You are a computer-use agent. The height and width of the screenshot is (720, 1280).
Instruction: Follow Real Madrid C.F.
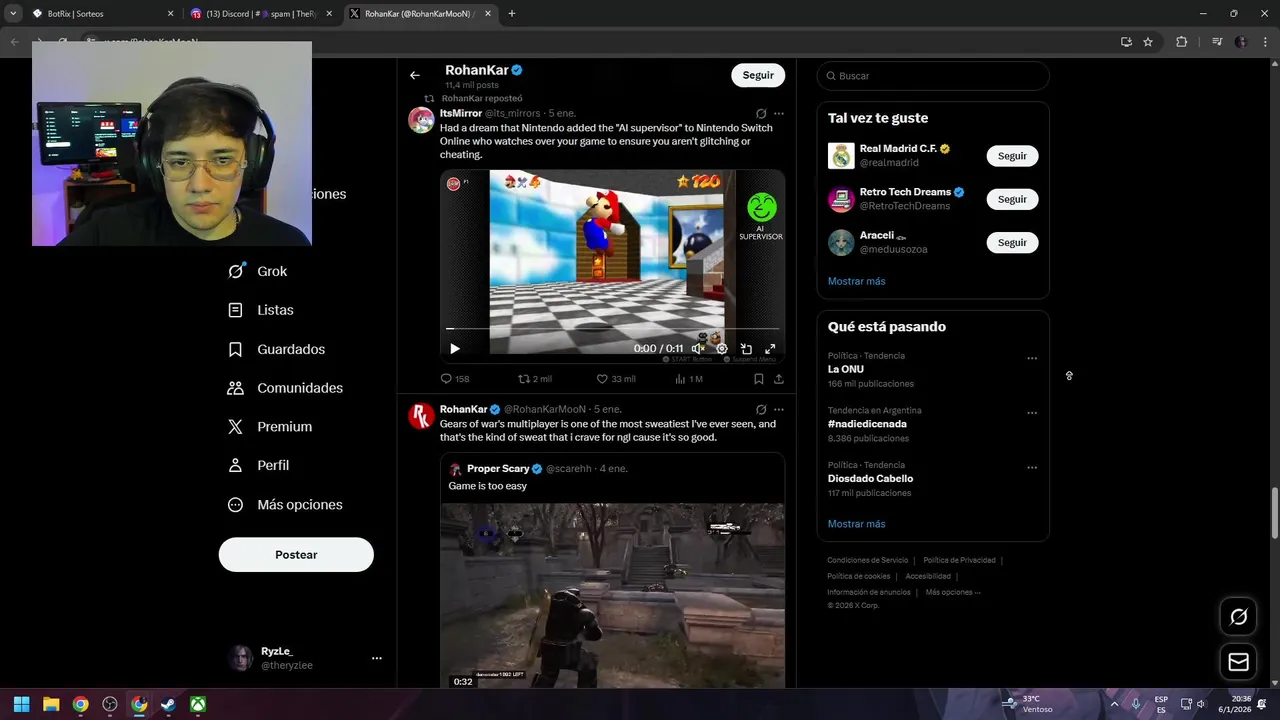point(1012,156)
